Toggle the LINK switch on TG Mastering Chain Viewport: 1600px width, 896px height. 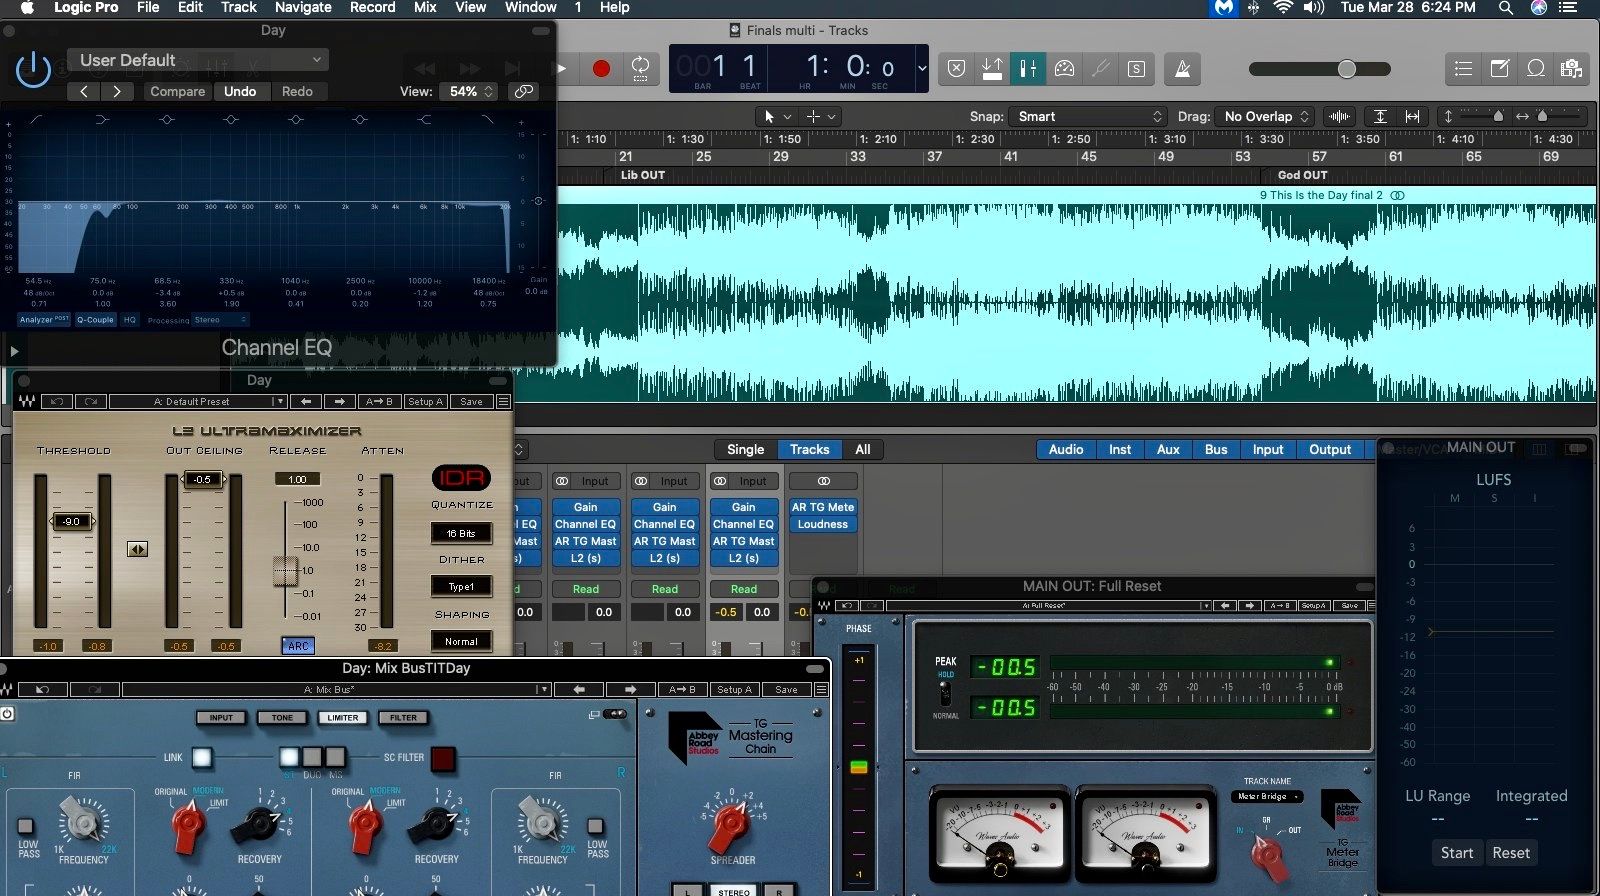pos(202,757)
